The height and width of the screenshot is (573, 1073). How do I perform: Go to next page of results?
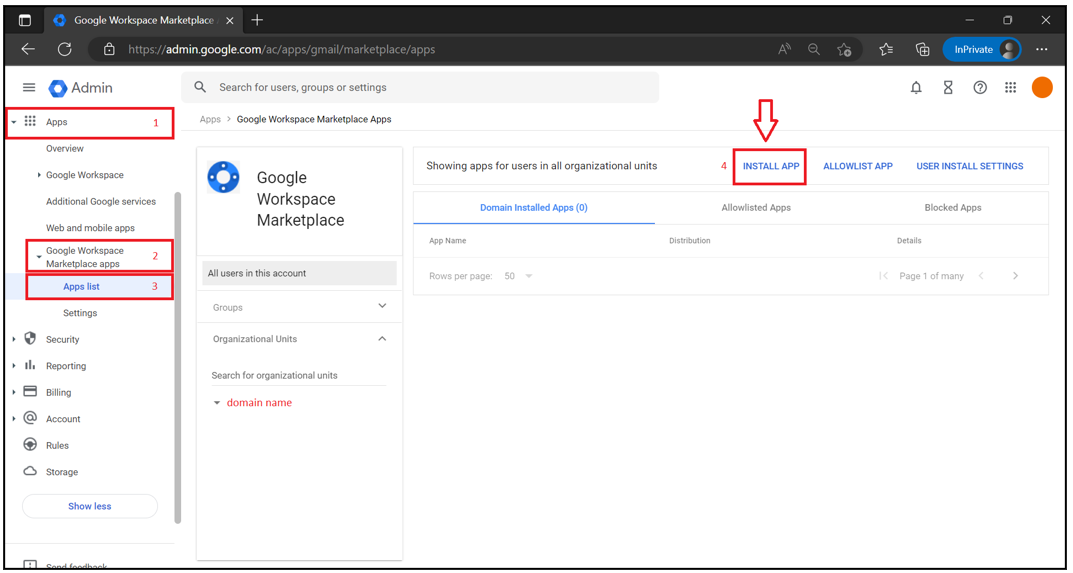tap(1016, 276)
